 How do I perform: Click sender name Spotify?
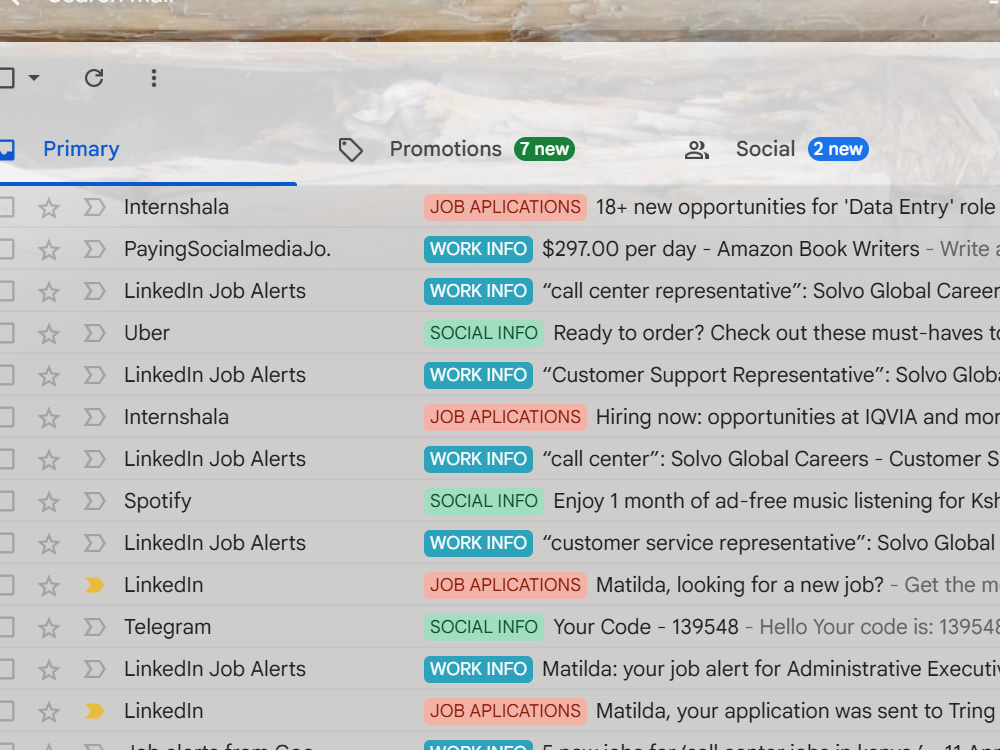(x=158, y=501)
